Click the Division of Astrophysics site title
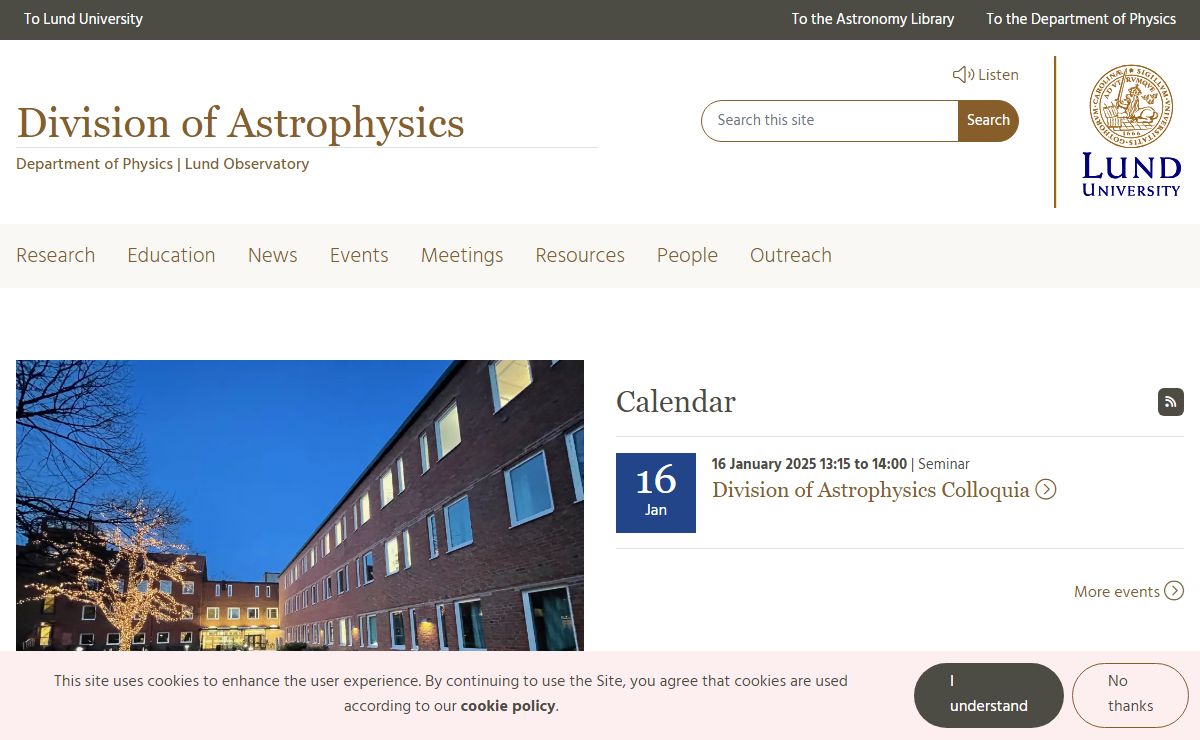The width and height of the screenshot is (1200, 740). tap(240, 123)
